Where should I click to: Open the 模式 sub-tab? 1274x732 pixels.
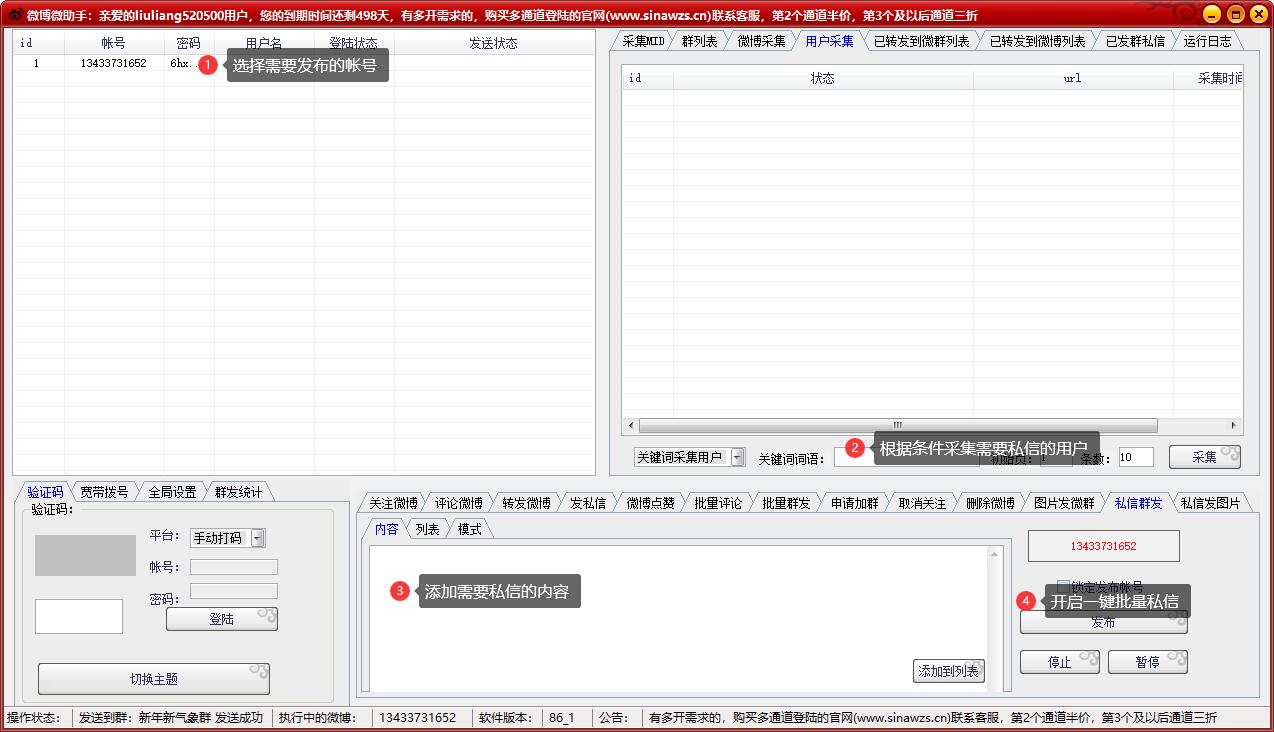click(x=469, y=529)
